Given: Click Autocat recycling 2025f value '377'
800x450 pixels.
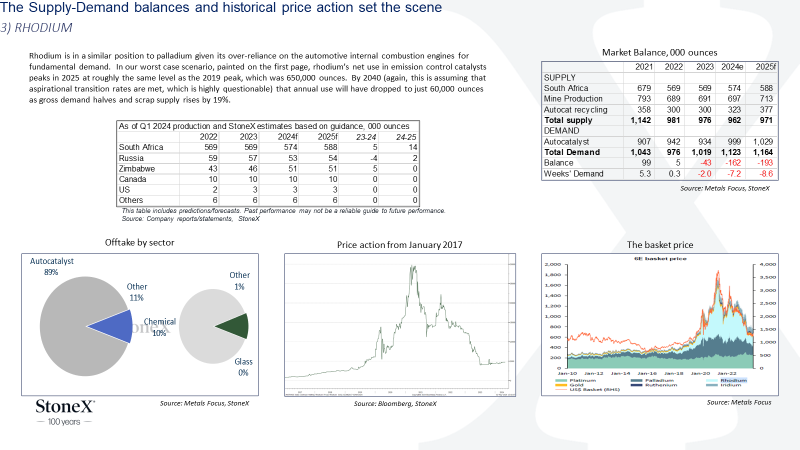Looking at the screenshot, I should (766, 110).
